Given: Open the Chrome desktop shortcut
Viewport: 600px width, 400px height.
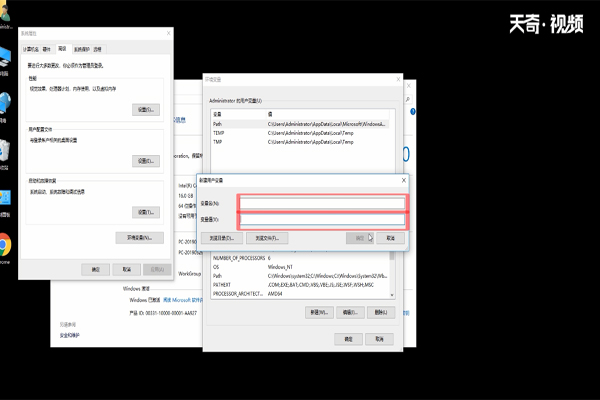Looking at the screenshot, I should 5,245.
